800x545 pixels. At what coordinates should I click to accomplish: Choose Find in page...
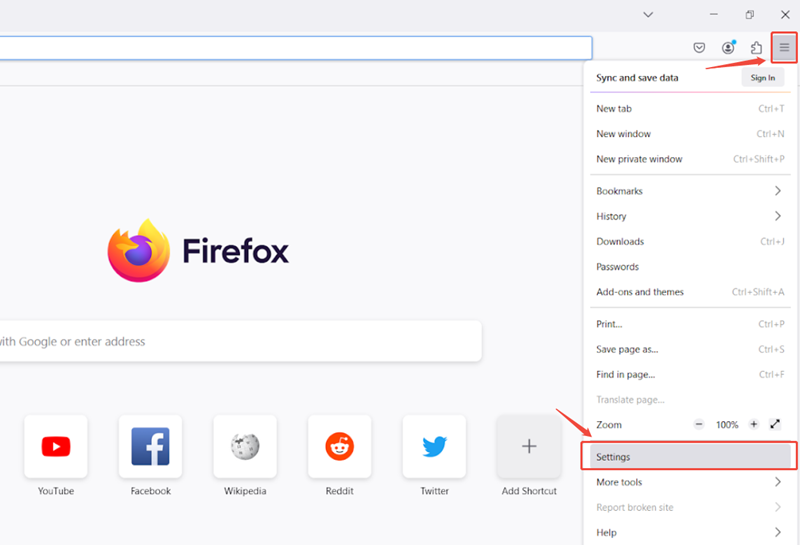point(690,375)
